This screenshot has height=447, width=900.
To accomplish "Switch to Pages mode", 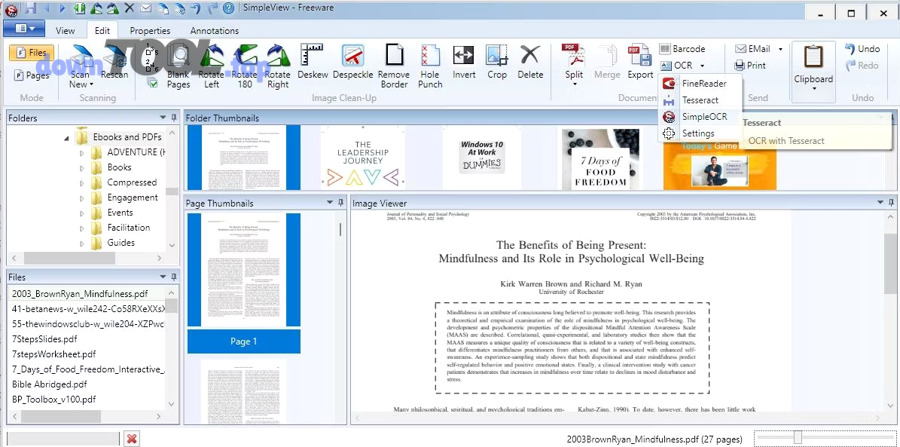I will 31,75.
